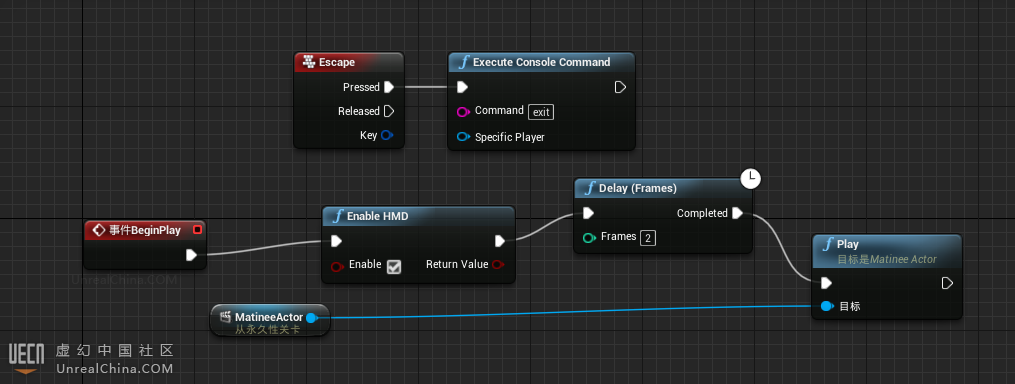Click the Enable boolean input pin
This screenshot has height=384, width=1015.
coord(337,265)
